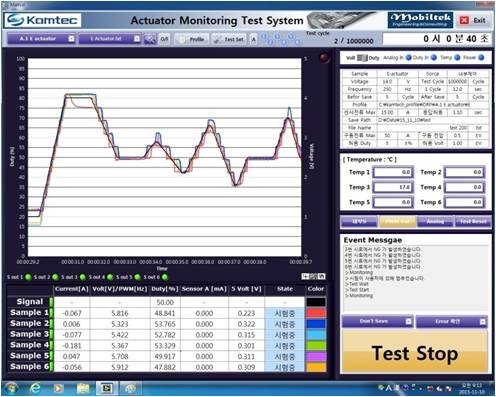This screenshot has height=397, width=496.
Task: Toggle the S out 1 green indicator
Action: pos(28,277)
